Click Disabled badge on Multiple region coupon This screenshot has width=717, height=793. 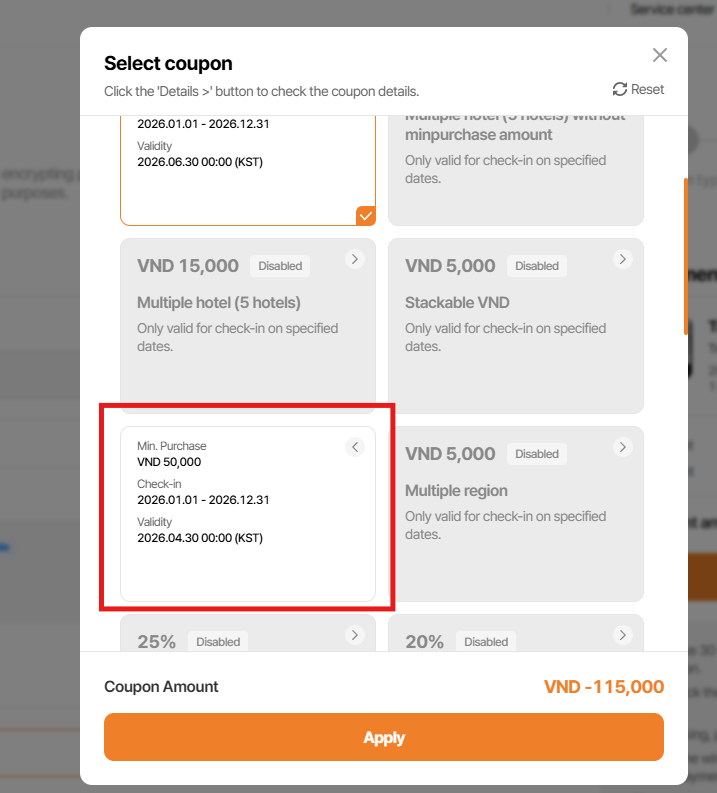pos(537,454)
